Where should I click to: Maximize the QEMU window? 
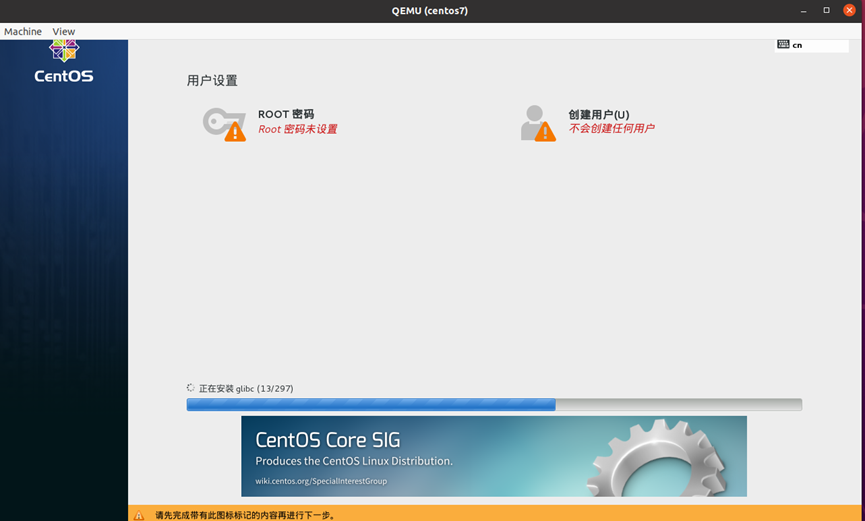[826, 10]
